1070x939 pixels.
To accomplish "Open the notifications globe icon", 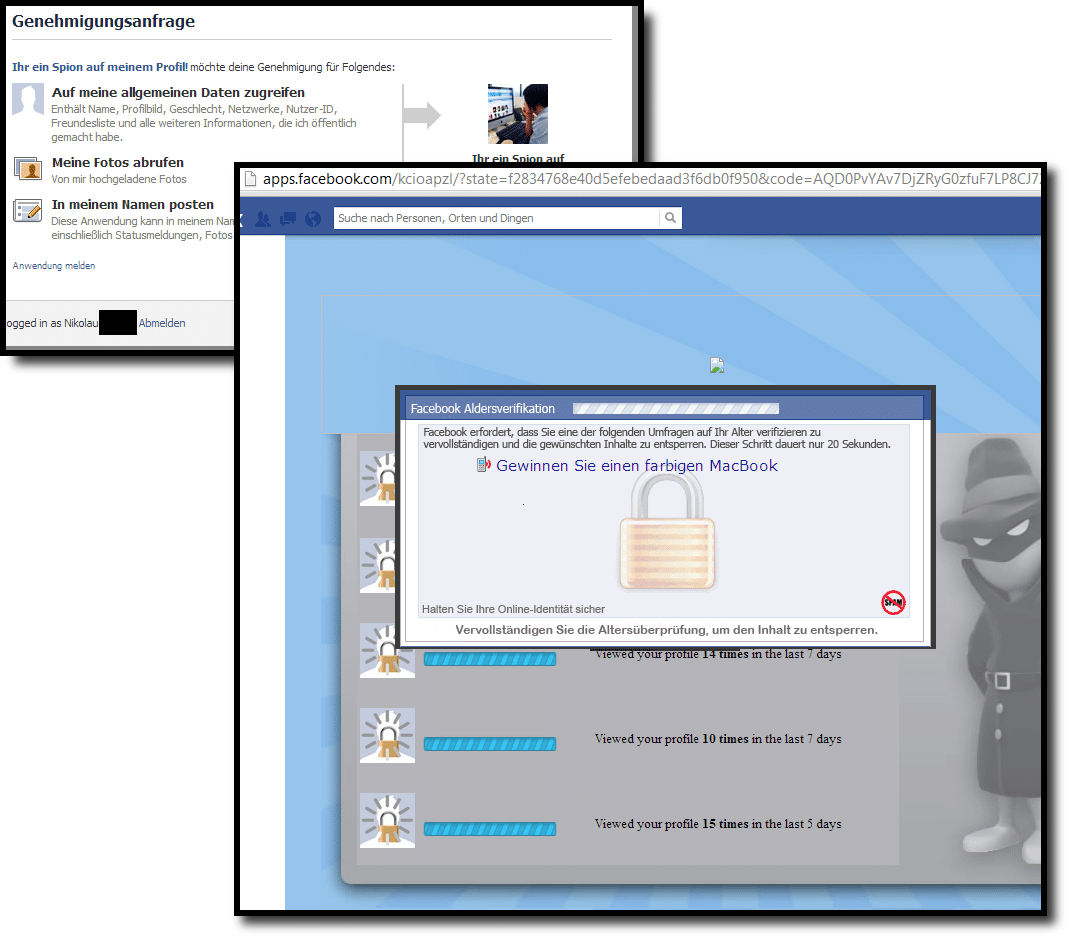I will coord(313,219).
